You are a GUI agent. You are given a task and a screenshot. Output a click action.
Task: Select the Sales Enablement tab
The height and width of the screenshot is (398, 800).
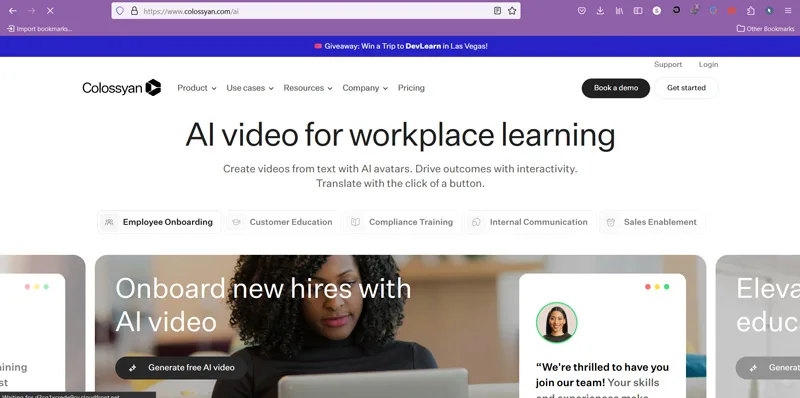[652, 222]
